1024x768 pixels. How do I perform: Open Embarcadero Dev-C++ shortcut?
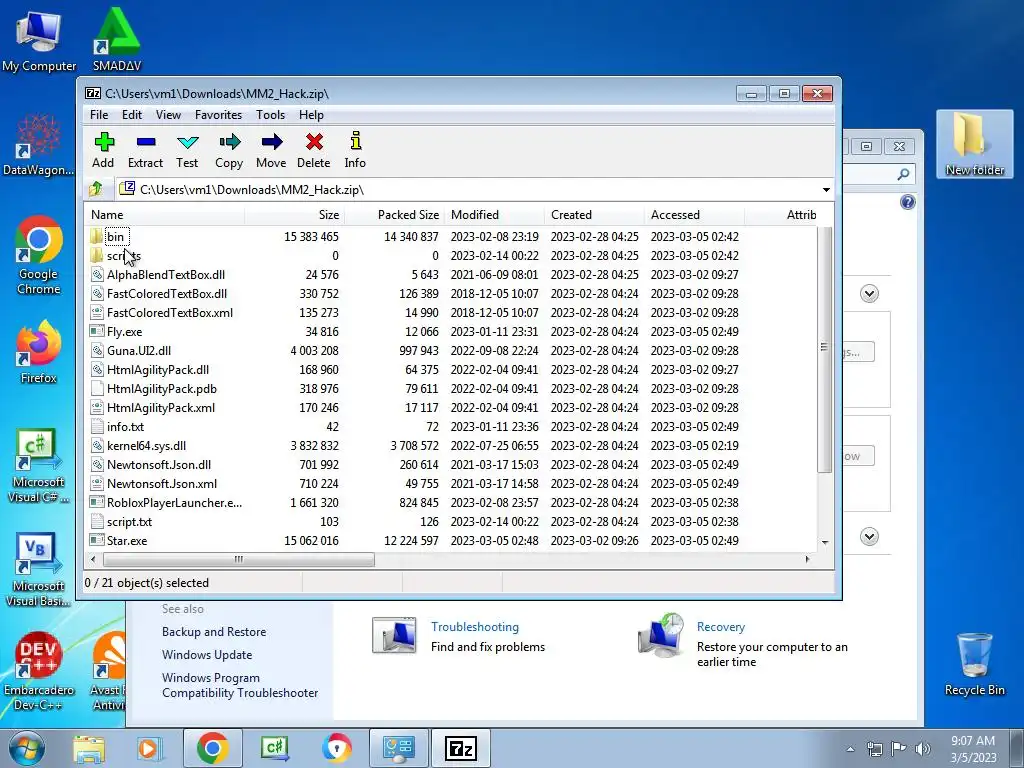pyautogui.click(x=39, y=671)
